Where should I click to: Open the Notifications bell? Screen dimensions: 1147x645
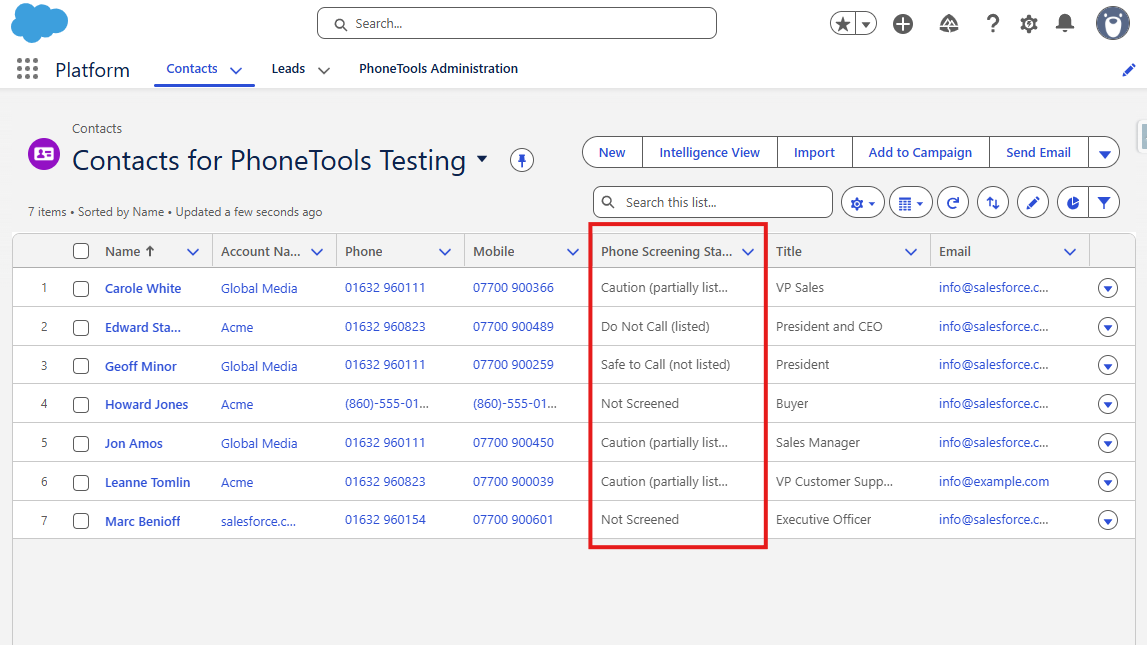tap(1065, 24)
